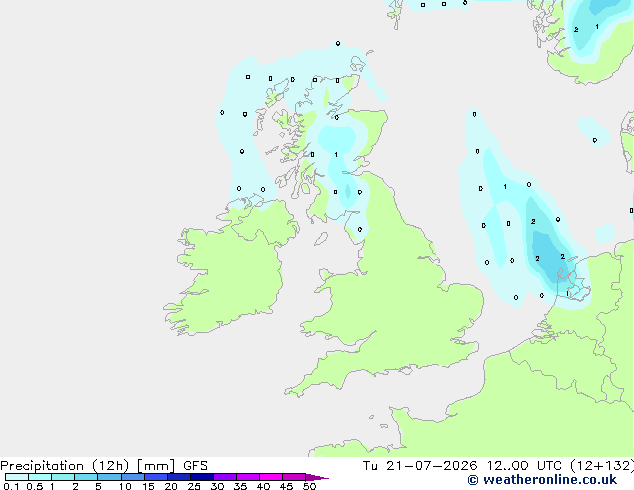This screenshot has width=634, height=490.
Task: Click the legend label "20"
Action: [171, 486]
